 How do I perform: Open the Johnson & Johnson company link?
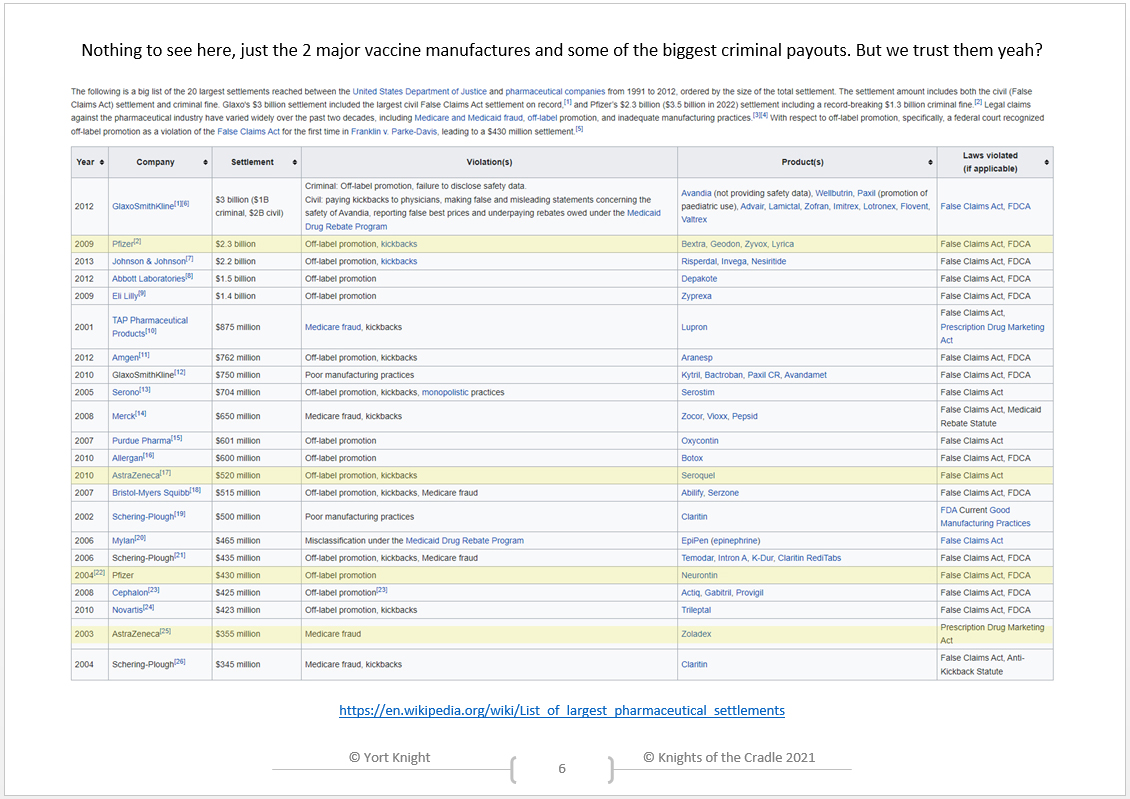click(x=148, y=262)
